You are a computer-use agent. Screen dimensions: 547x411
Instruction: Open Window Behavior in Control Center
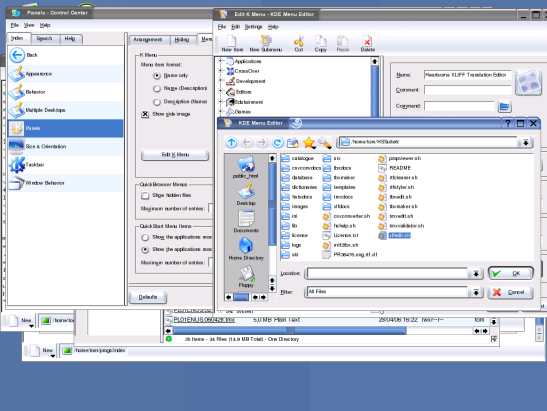click(x=66, y=182)
